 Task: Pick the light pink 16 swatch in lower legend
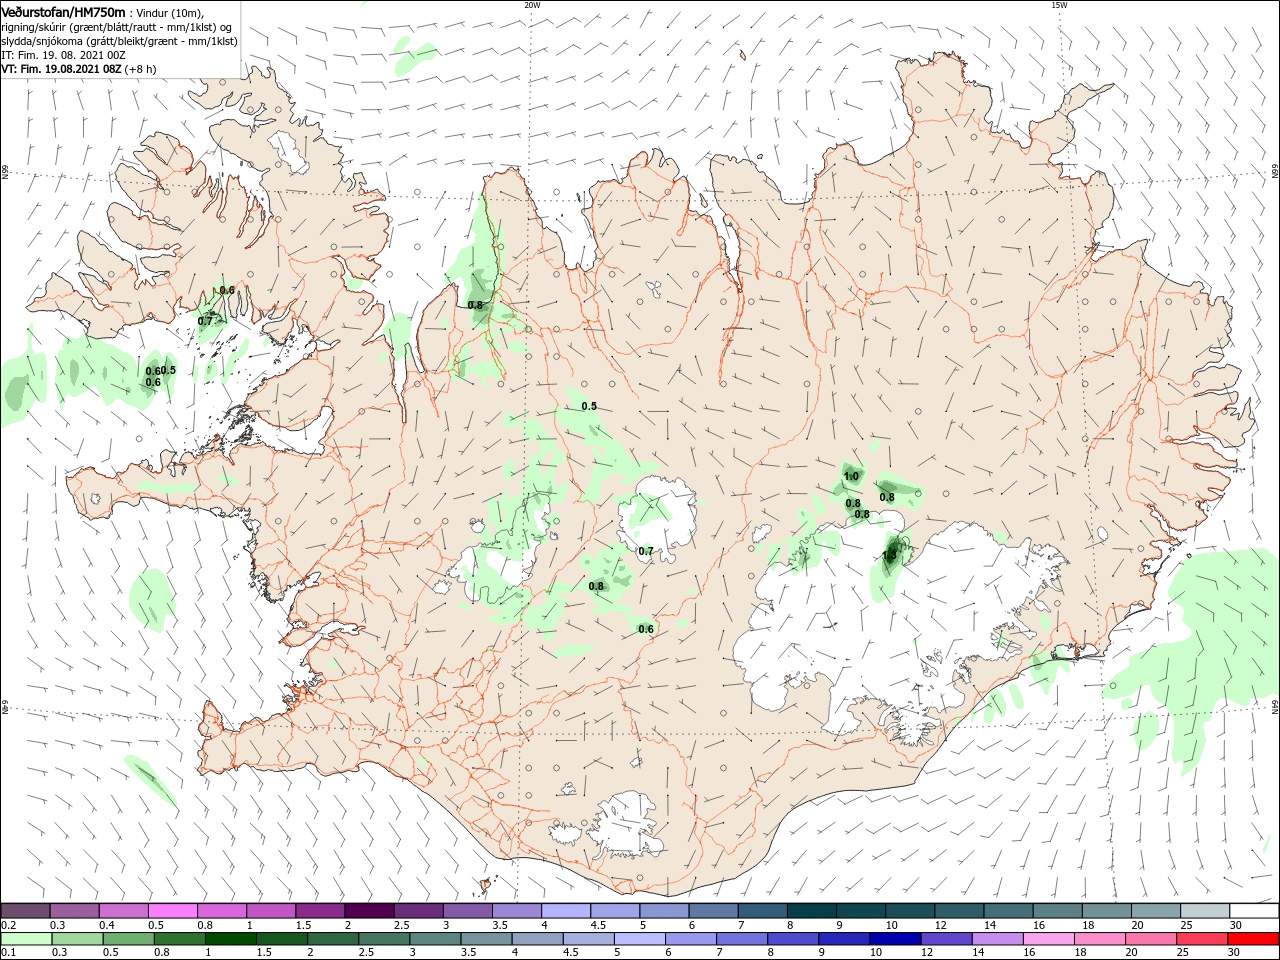(1049, 939)
